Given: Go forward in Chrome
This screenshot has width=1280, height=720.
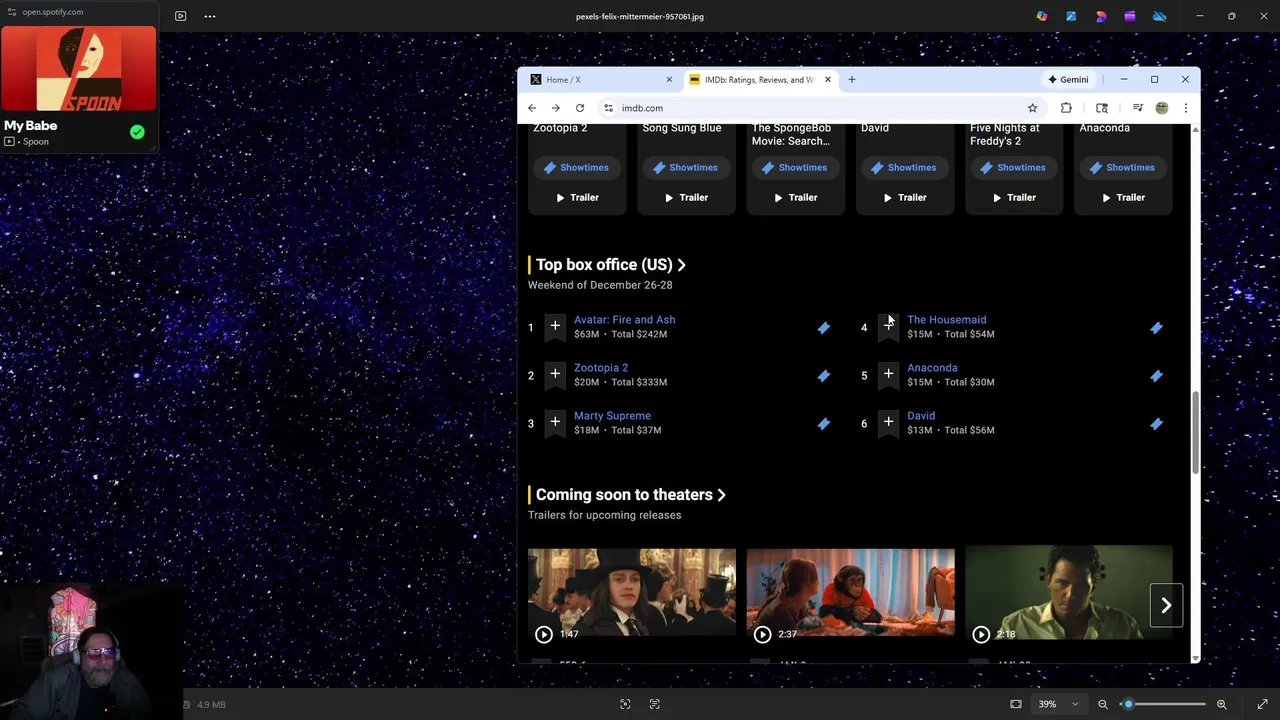Looking at the screenshot, I should pyautogui.click(x=556, y=108).
